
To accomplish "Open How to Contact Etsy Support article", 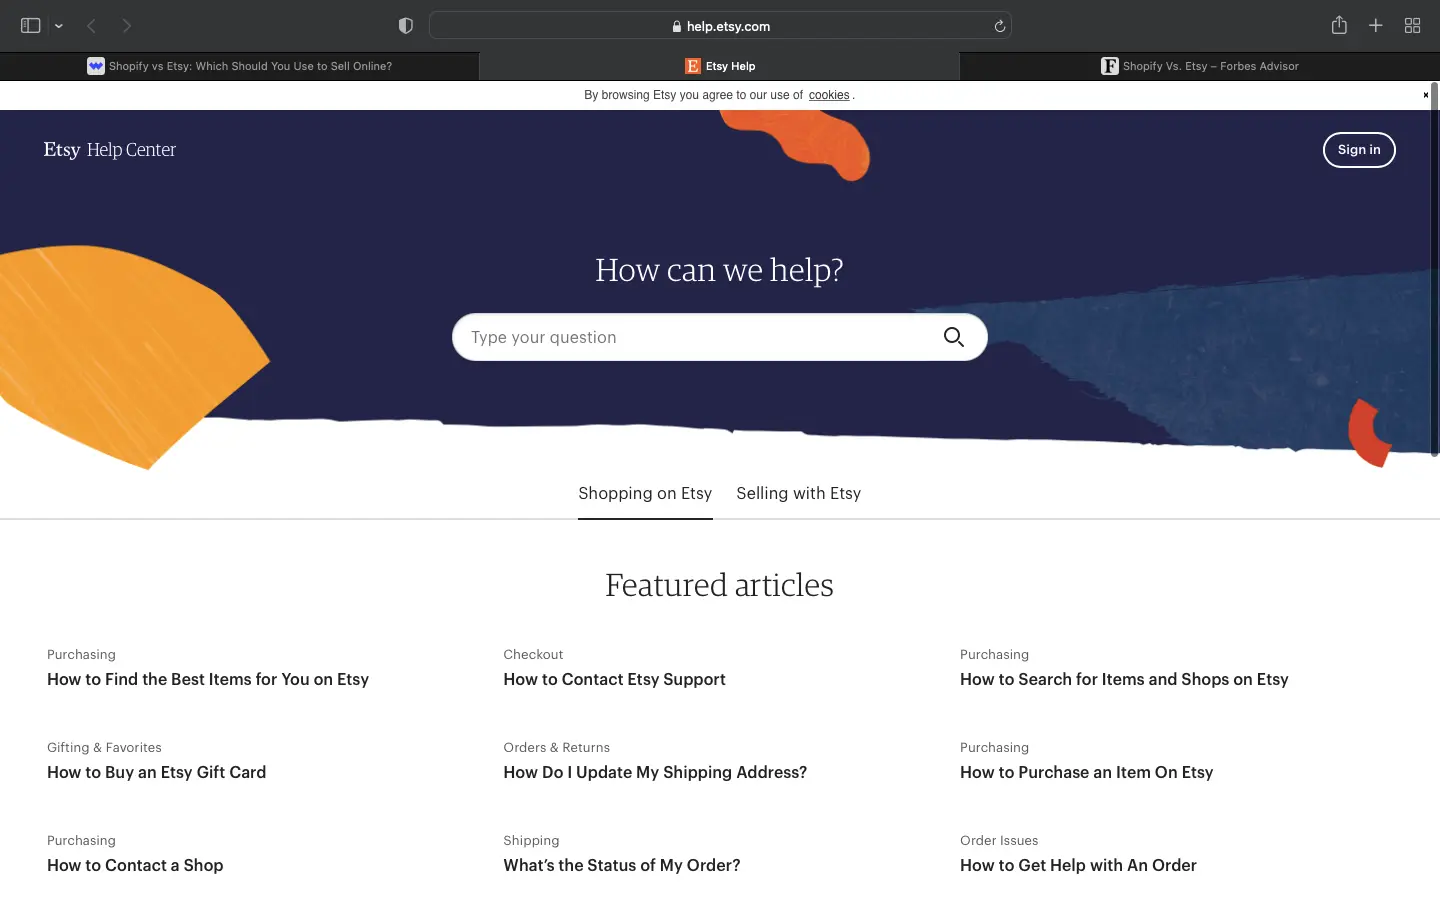I will 615,679.
